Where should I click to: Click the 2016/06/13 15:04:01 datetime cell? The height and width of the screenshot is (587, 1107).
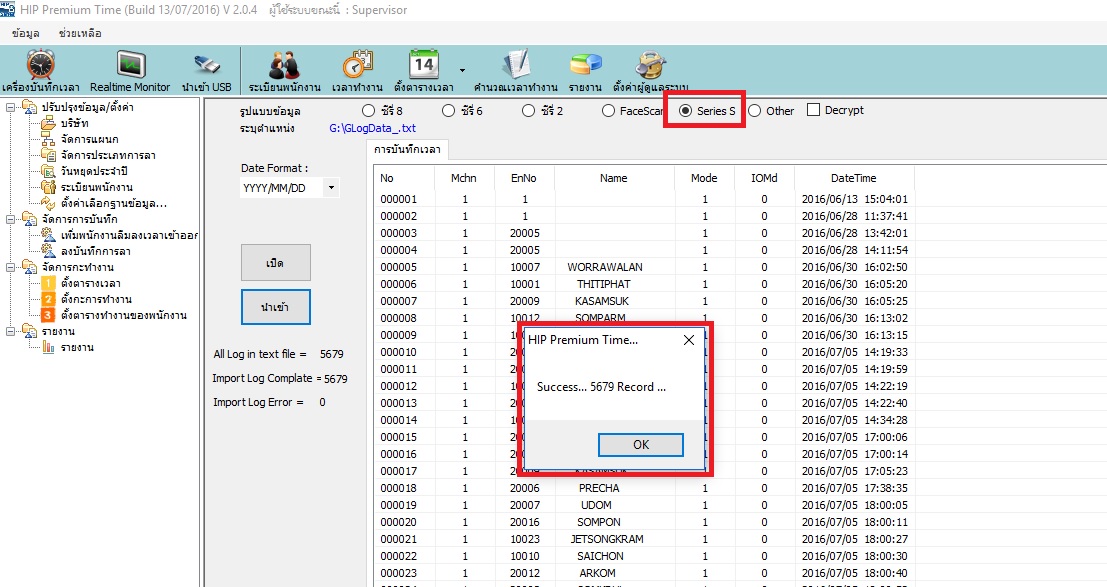854,199
